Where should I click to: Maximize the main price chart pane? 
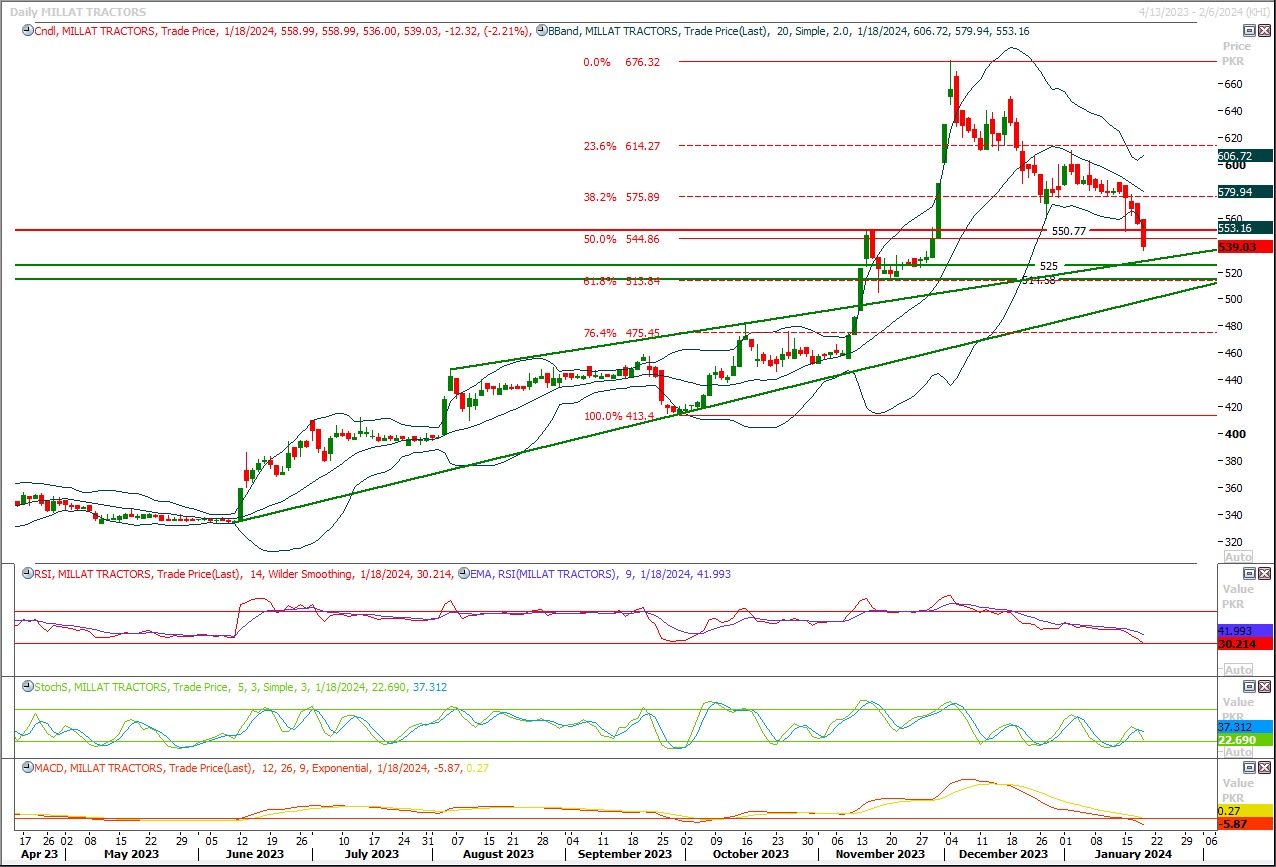click(x=1250, y=30)
